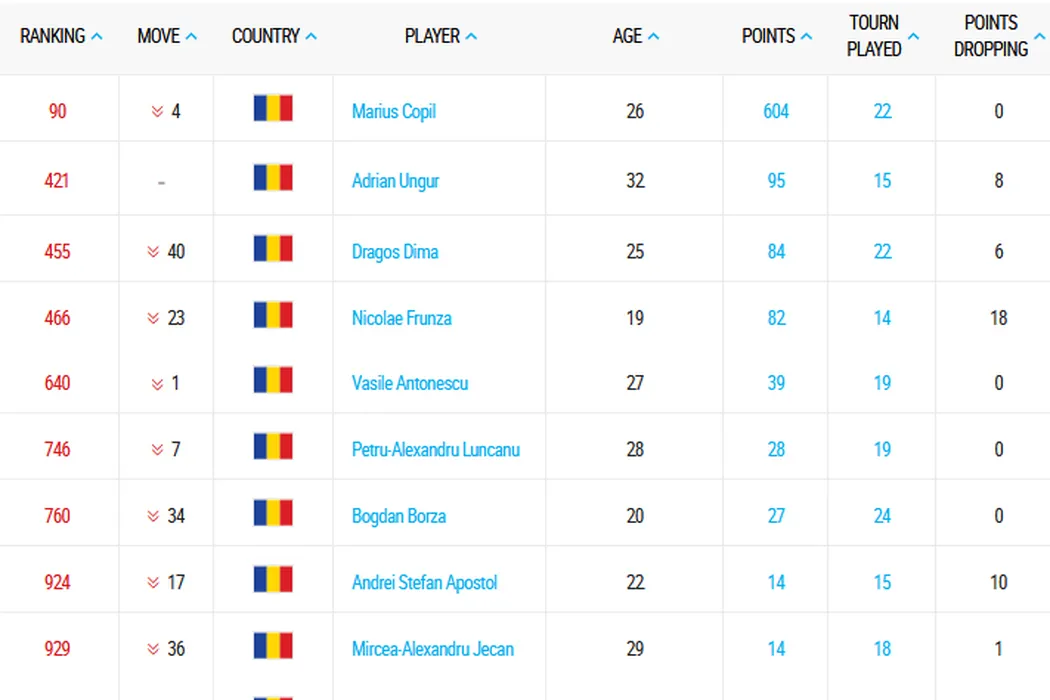
Task: Click the flag next to Dragos Dima
Action: click(x=273, y=249)
